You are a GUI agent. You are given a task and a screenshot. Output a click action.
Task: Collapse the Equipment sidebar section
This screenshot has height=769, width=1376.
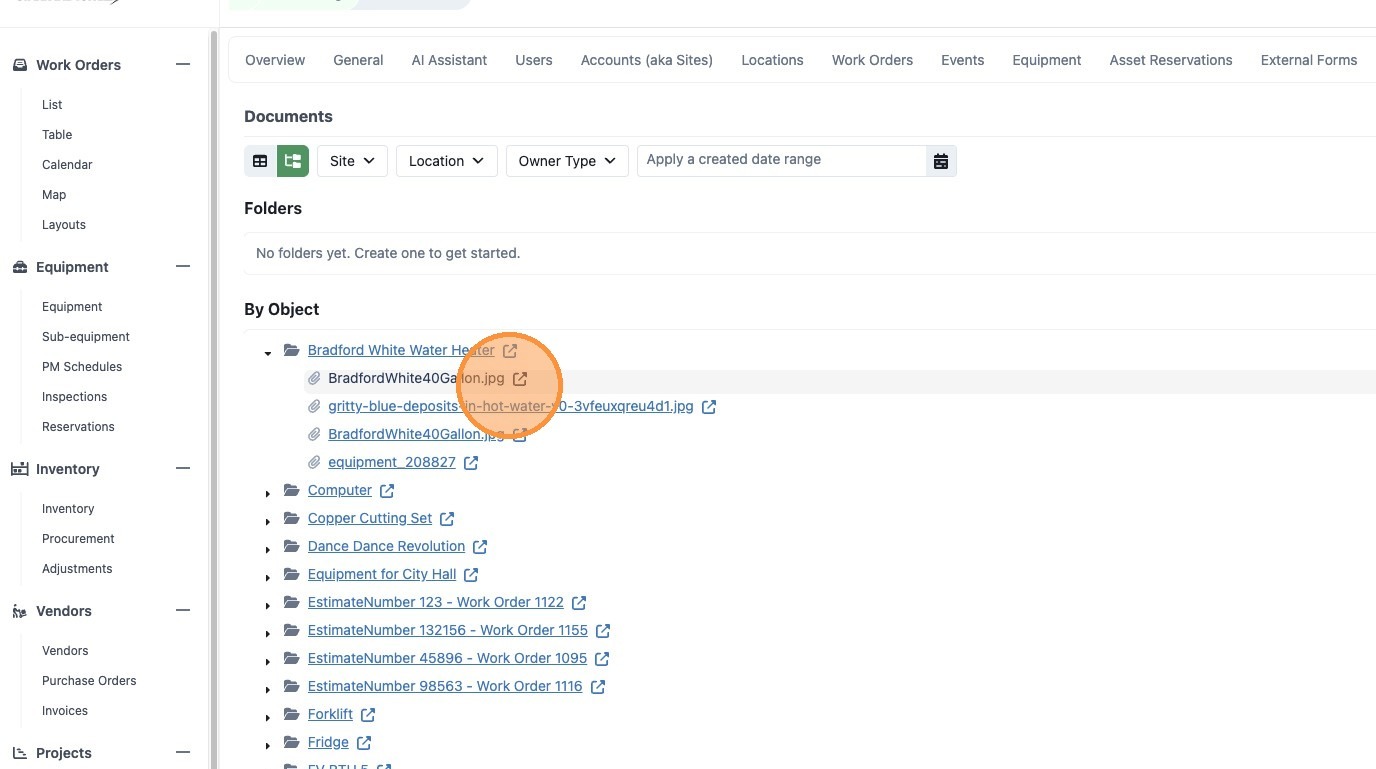click(183, 266)
